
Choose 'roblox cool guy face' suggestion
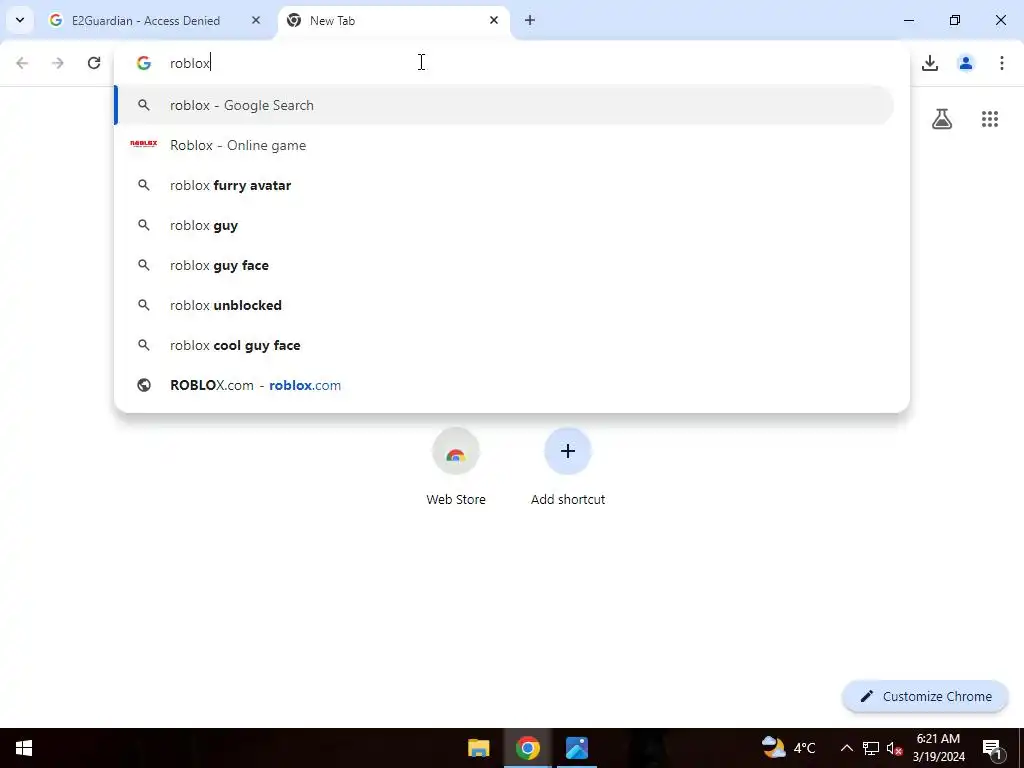click(x=504, y=345)
